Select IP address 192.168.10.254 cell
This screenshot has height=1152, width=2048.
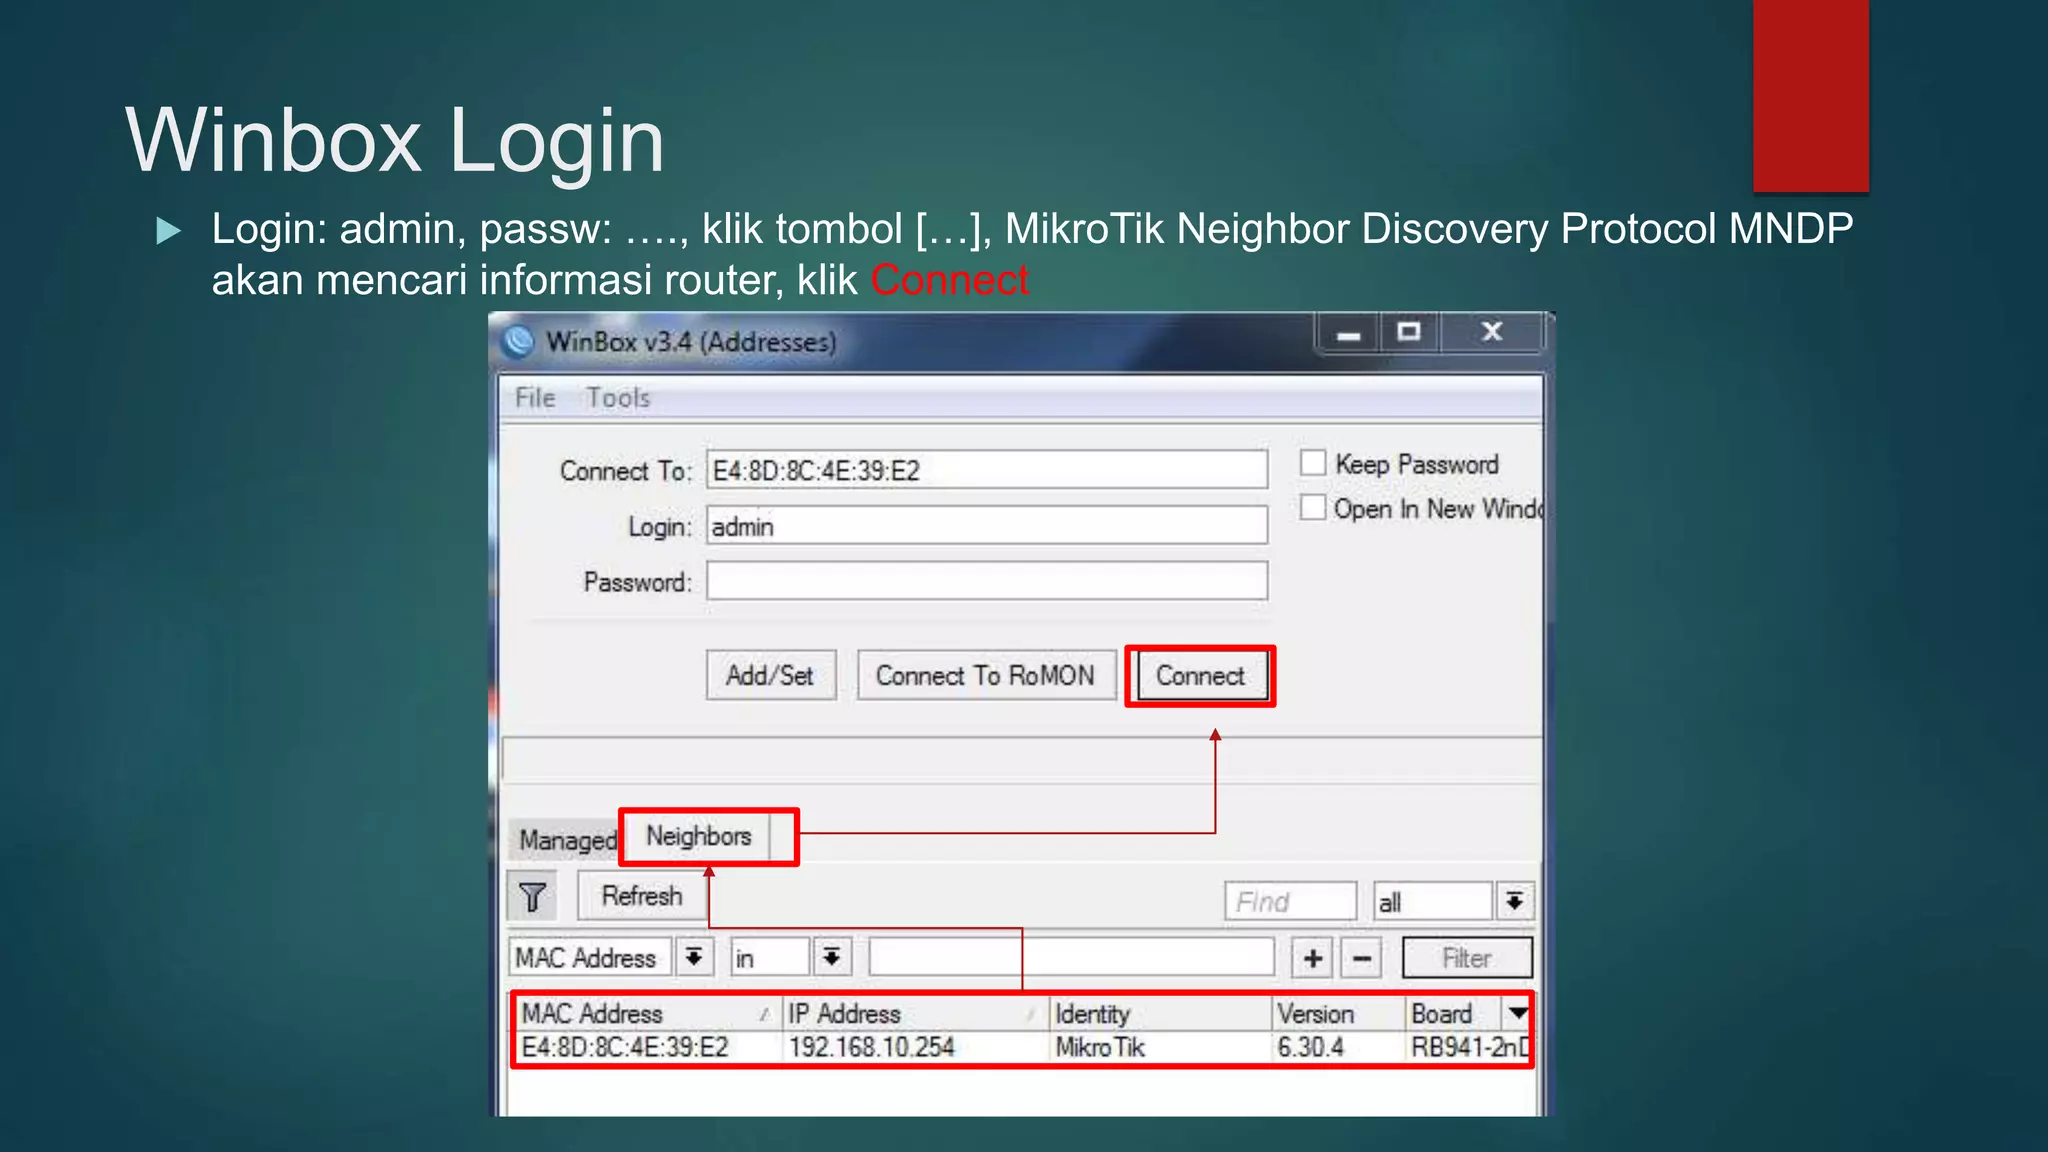click(872, 1048)
